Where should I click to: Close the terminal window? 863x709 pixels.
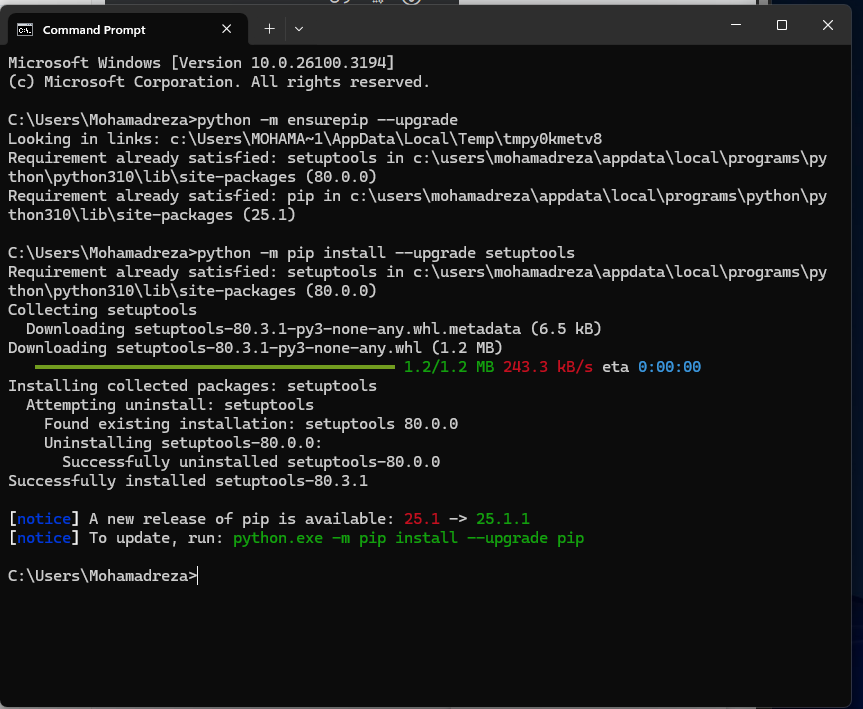tap(829, 25)
